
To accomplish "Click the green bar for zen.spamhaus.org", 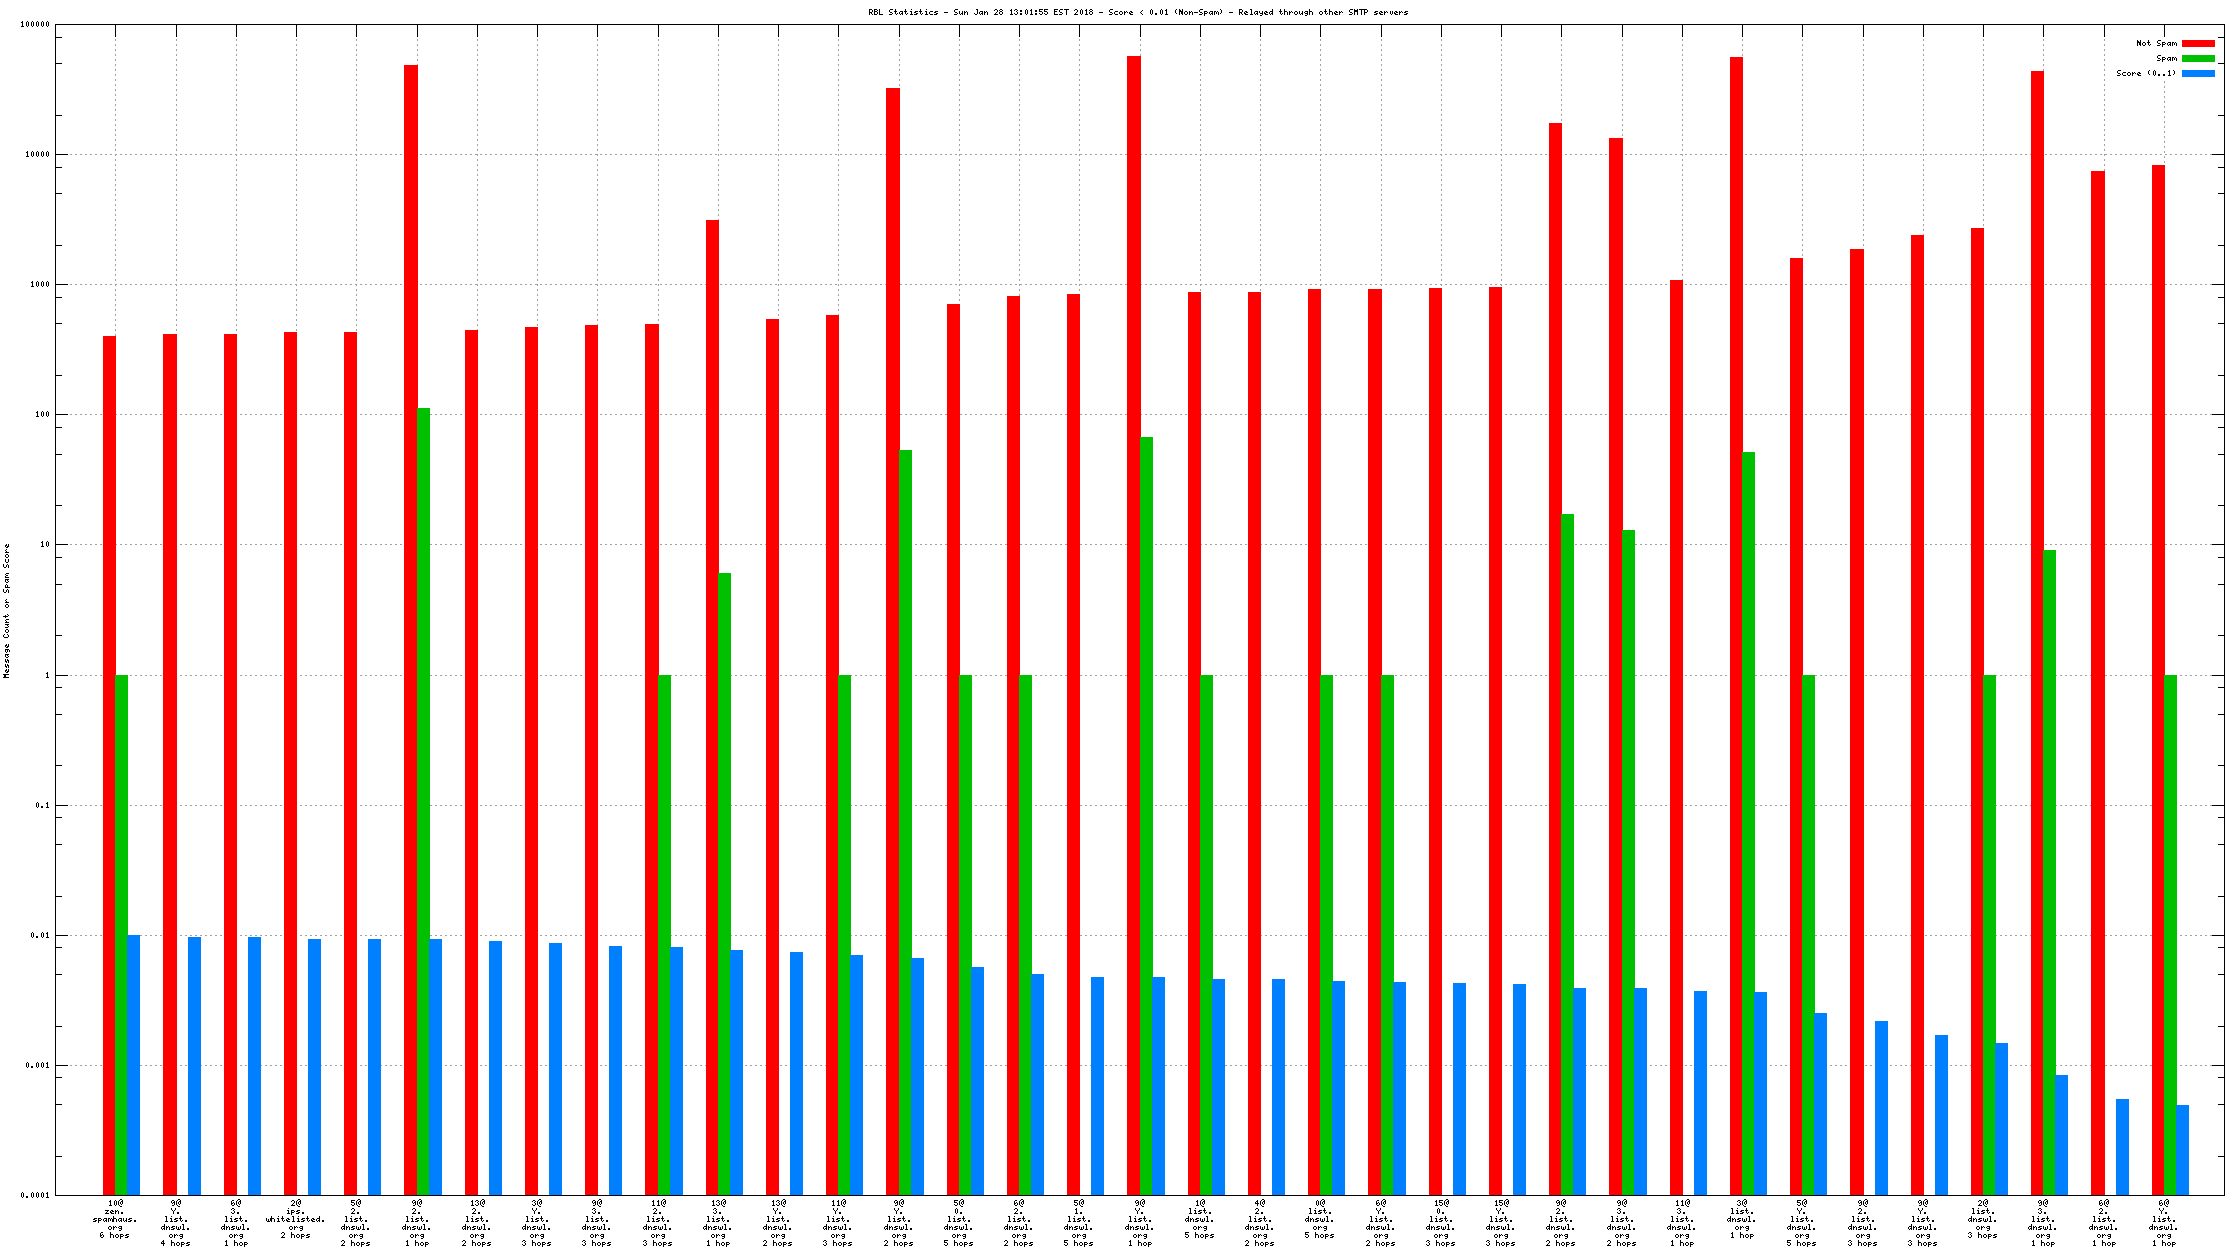I will click(x=122, y=935).
